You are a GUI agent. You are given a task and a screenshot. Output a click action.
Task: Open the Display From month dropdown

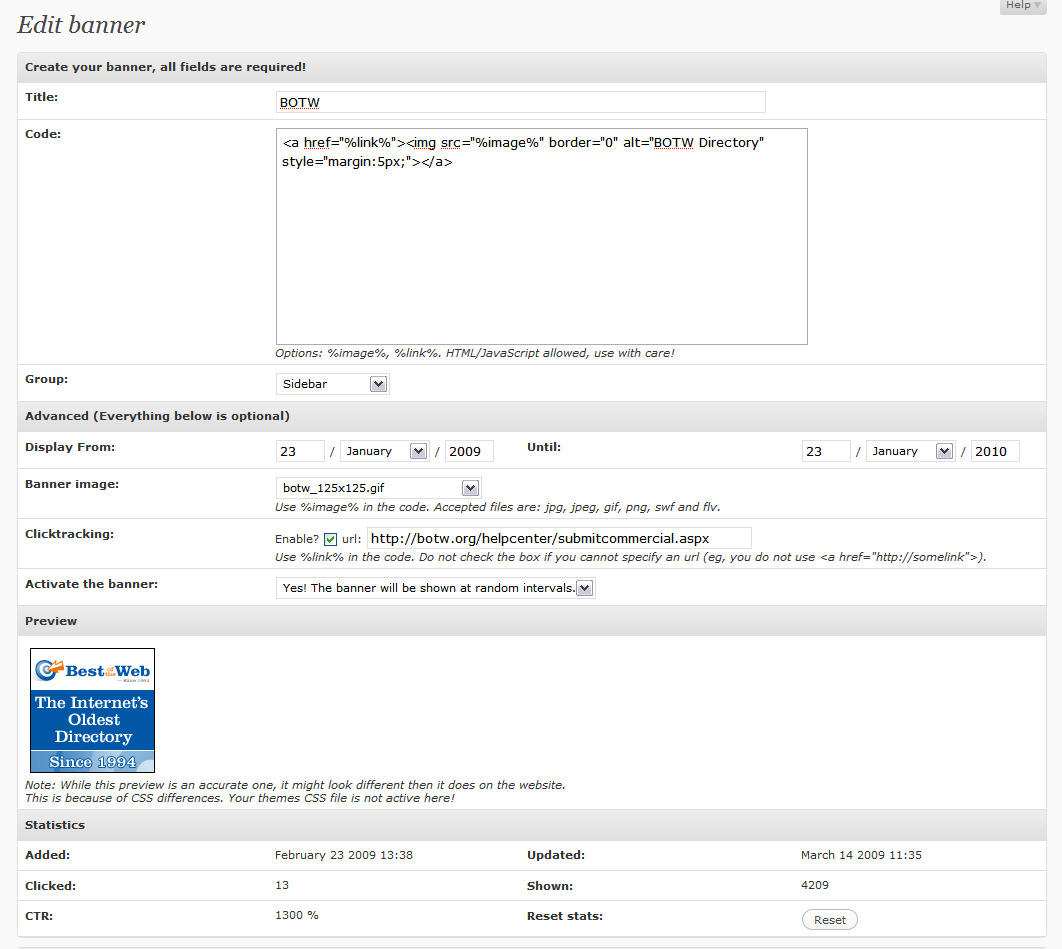click(x=384, y=451)
